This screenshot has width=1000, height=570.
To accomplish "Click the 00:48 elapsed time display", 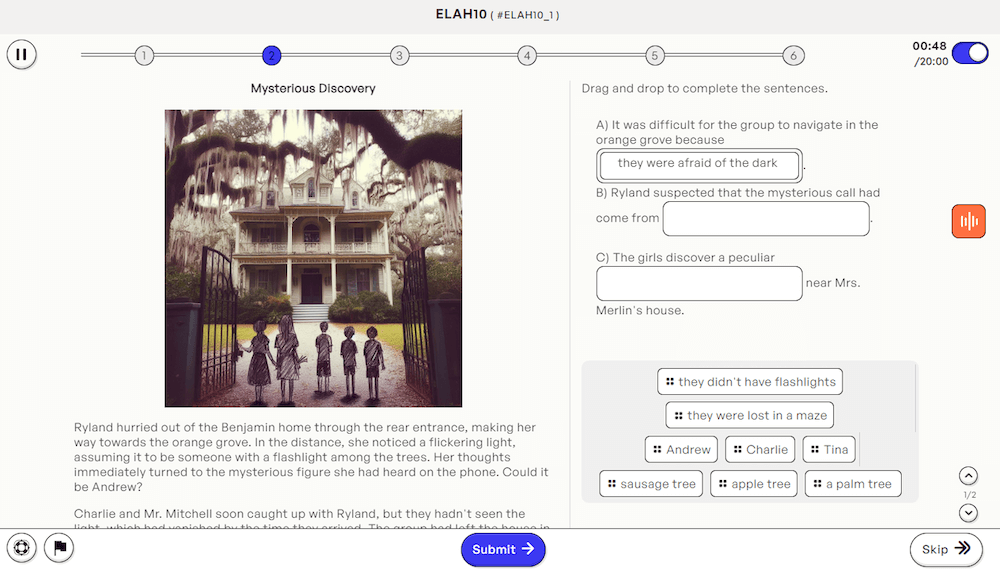I will [x=929, y=46].
